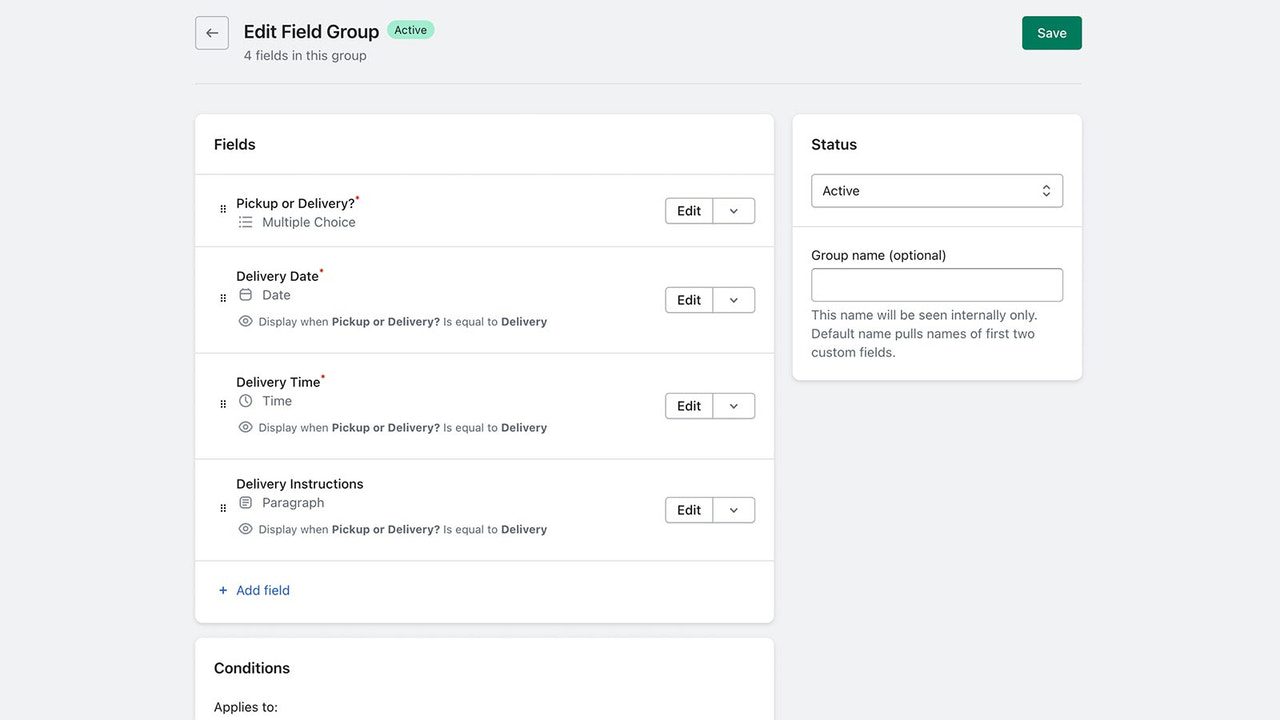Click the calendar icon beside Delivery Date

pyautogui.click(x=245, y=294)
